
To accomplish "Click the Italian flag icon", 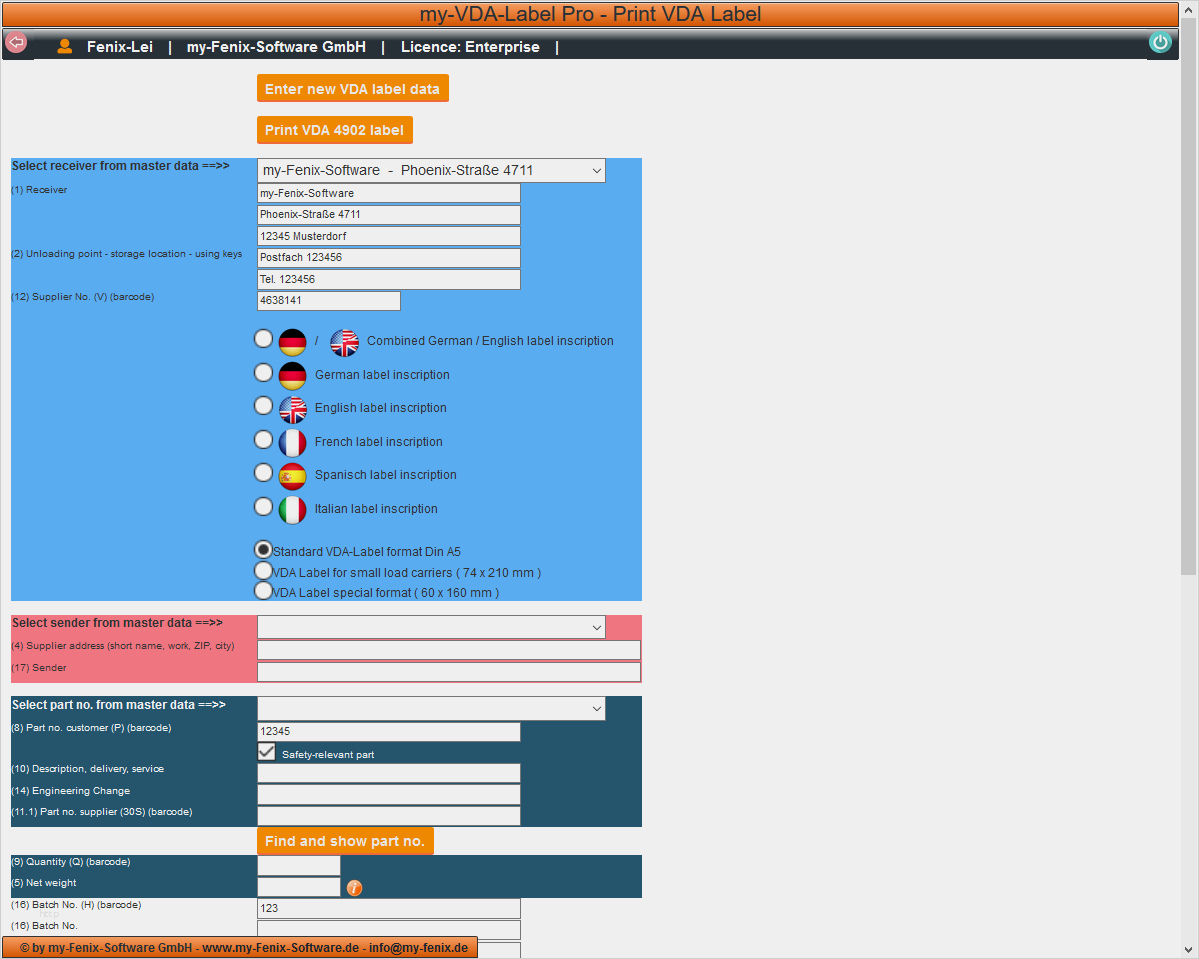I will (292, 509).
